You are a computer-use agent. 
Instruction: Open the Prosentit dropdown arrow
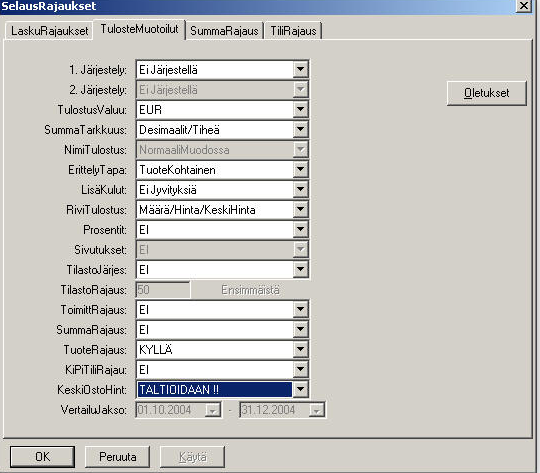tap(300, 229)
